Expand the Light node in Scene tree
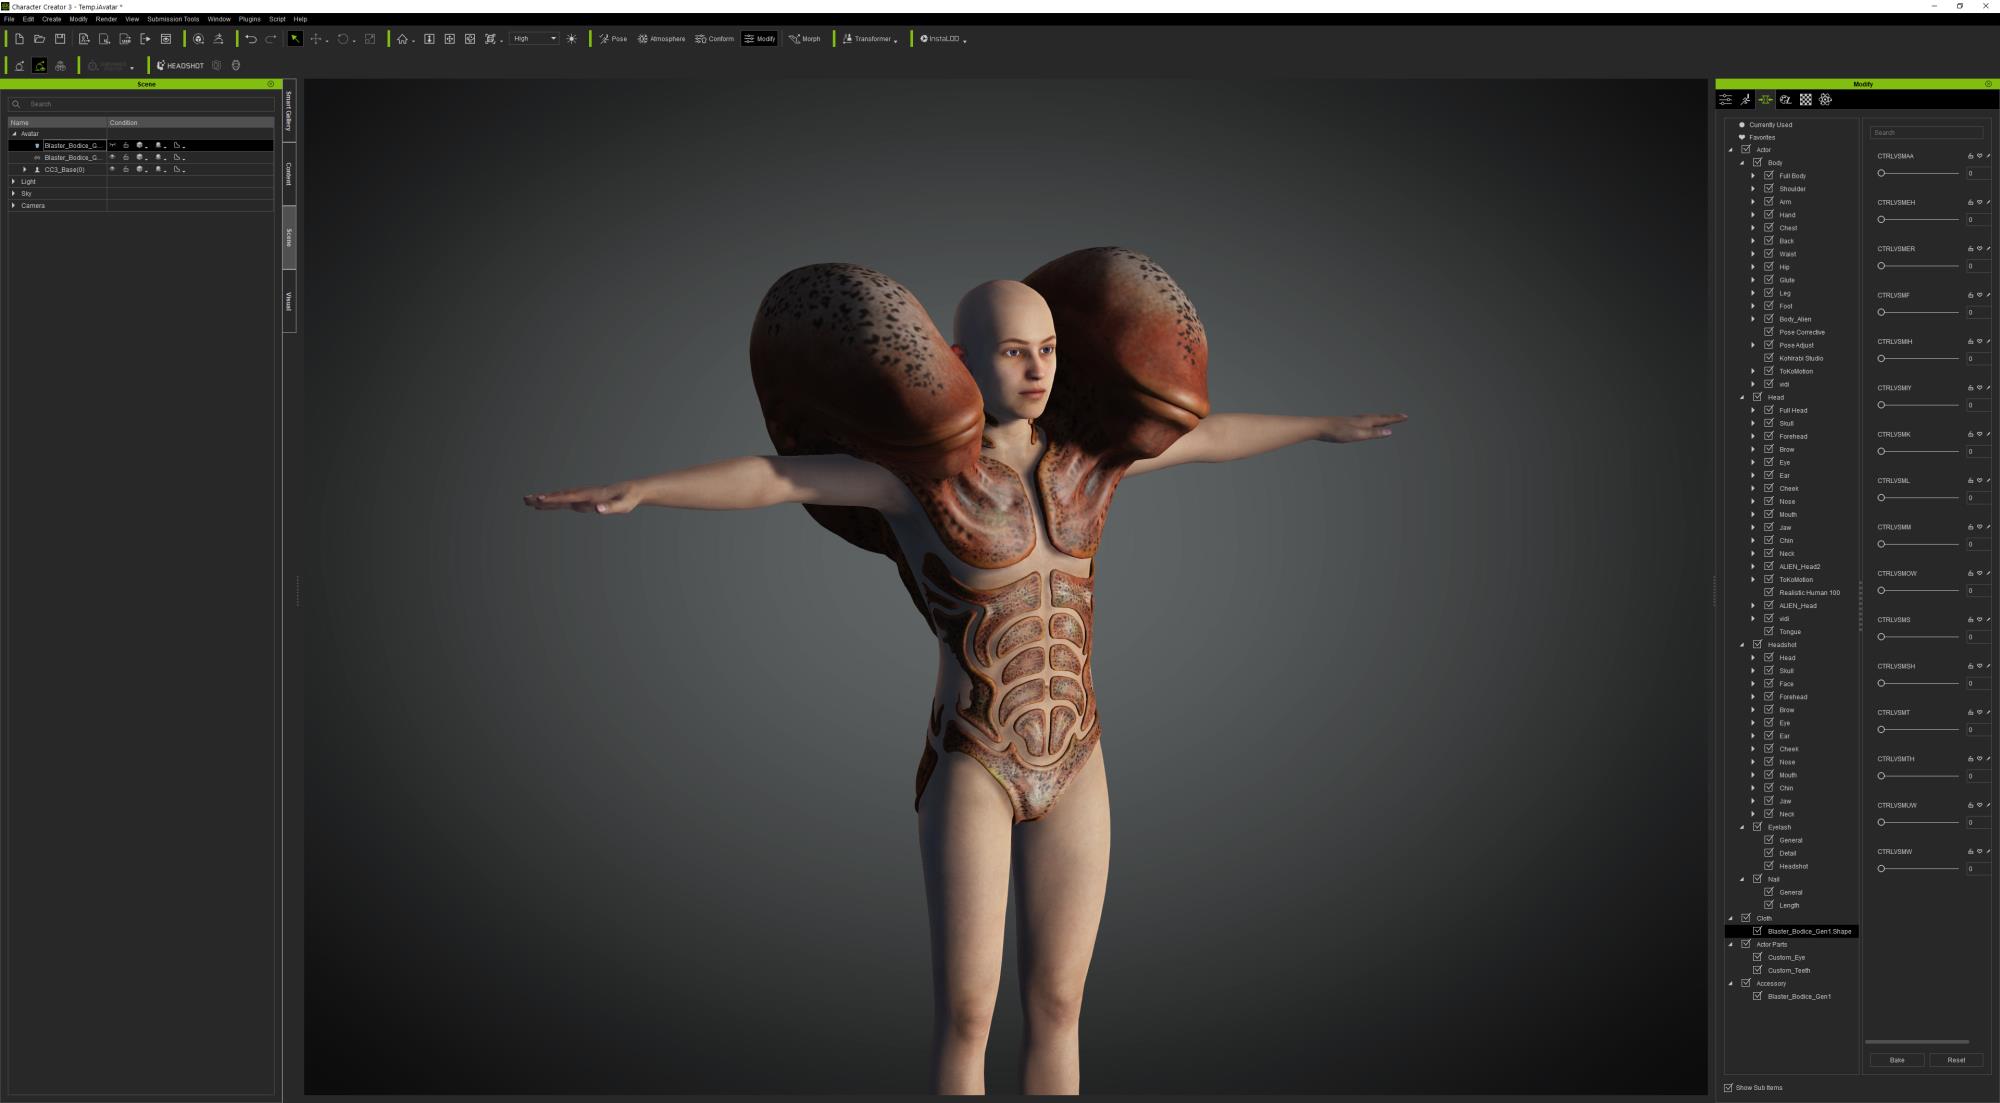Viewport: 2000px width, 1103px height. click(x=14, y=181)
